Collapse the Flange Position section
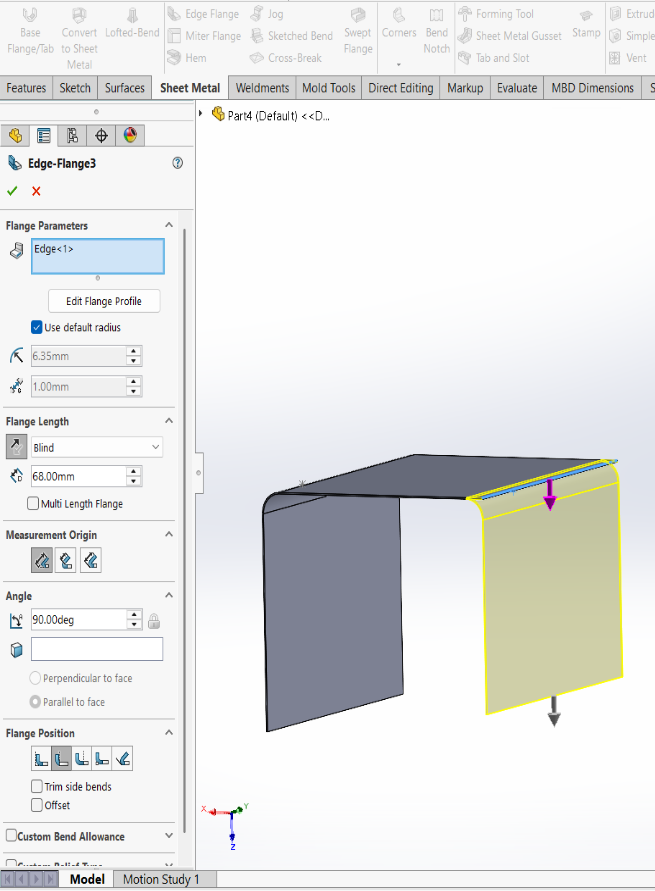 point(169,733)
